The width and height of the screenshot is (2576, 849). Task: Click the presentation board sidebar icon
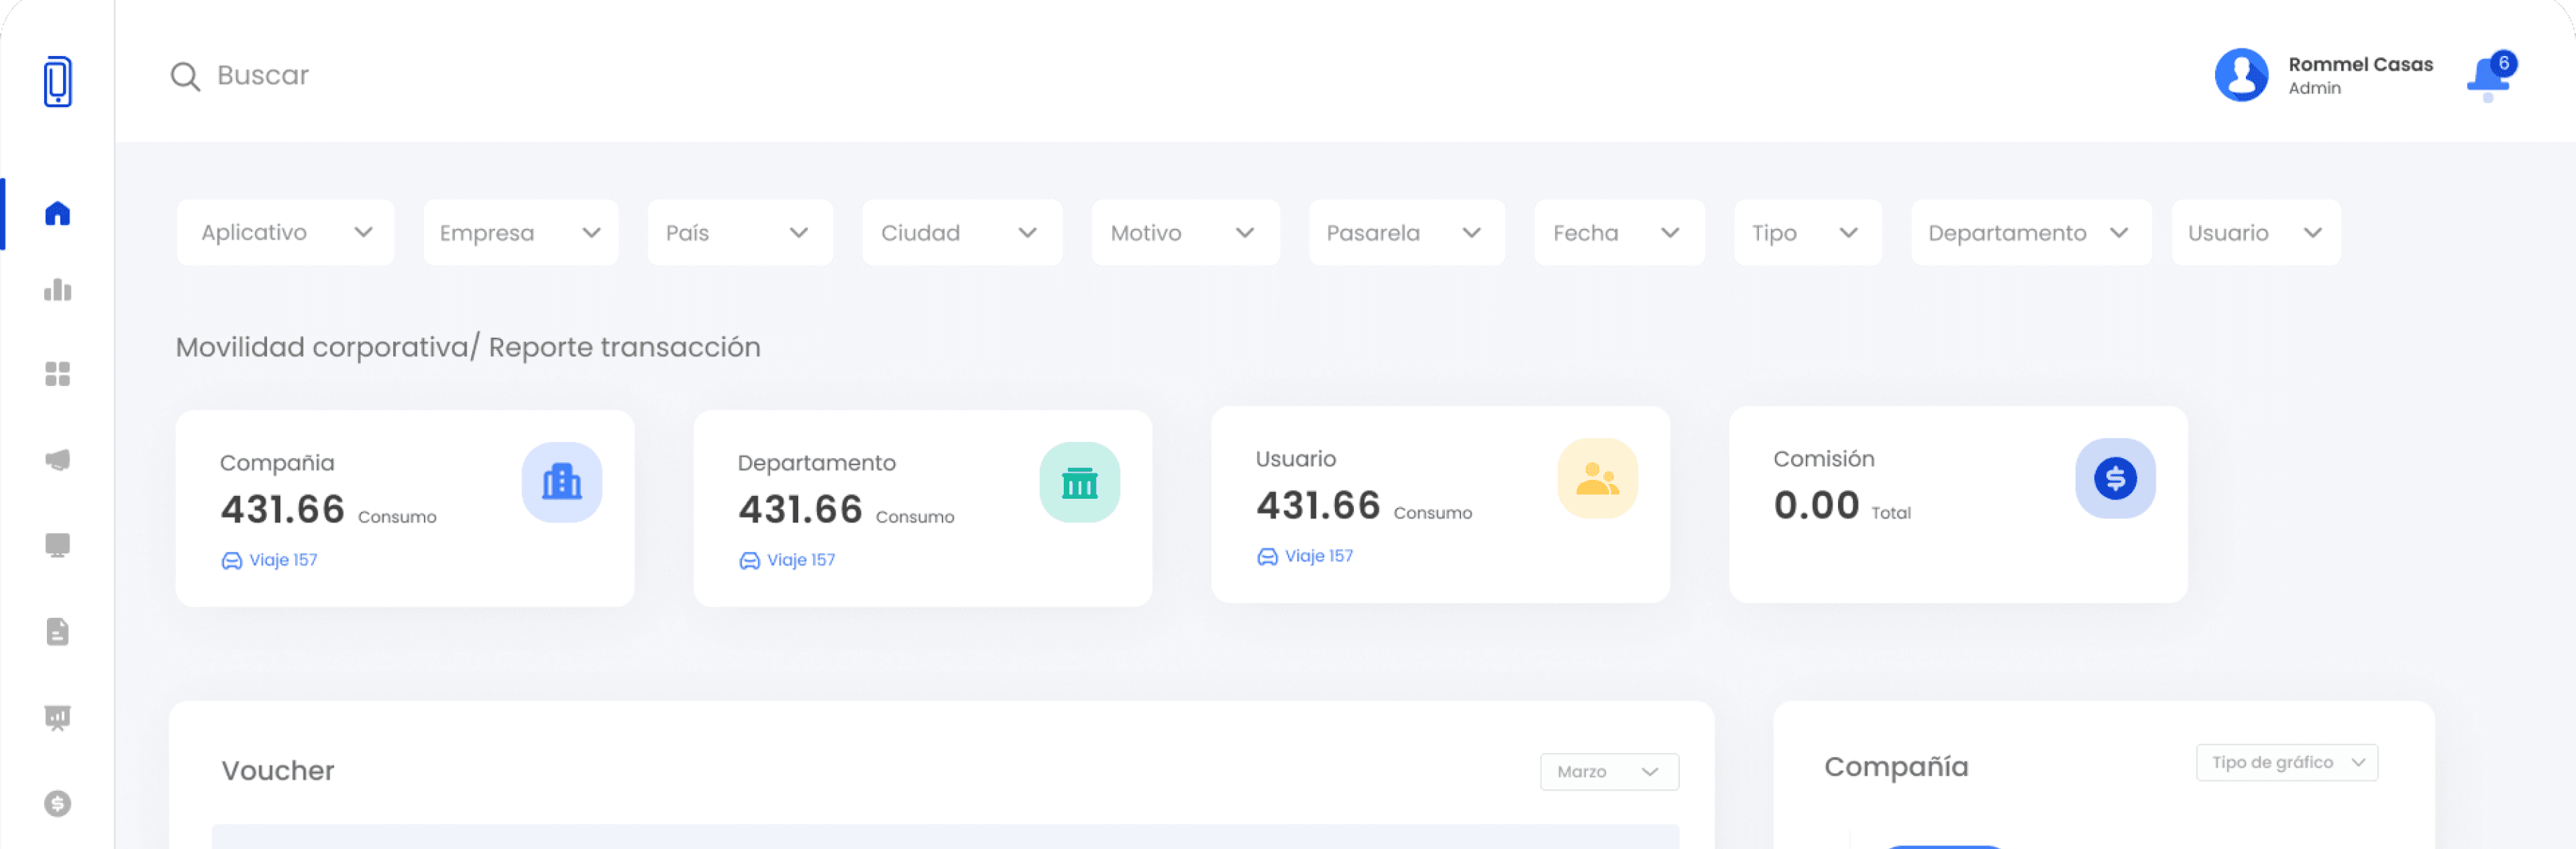(57, 717)
